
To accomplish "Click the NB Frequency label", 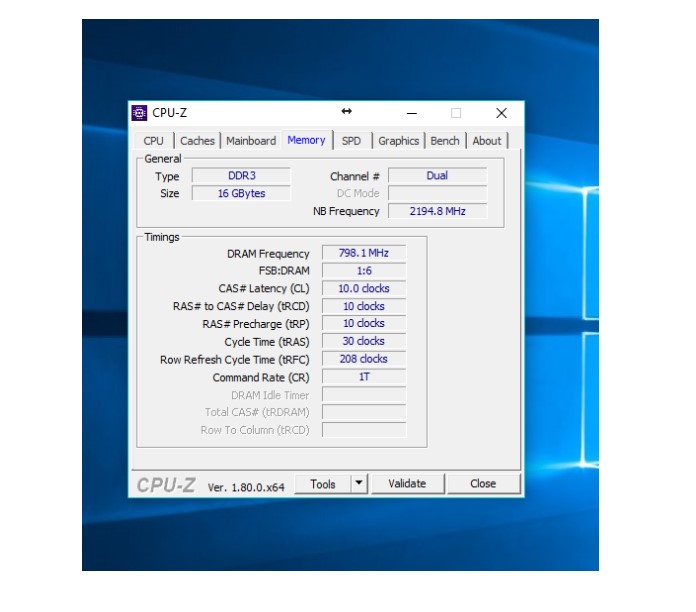I will click(x=346, y=211).
